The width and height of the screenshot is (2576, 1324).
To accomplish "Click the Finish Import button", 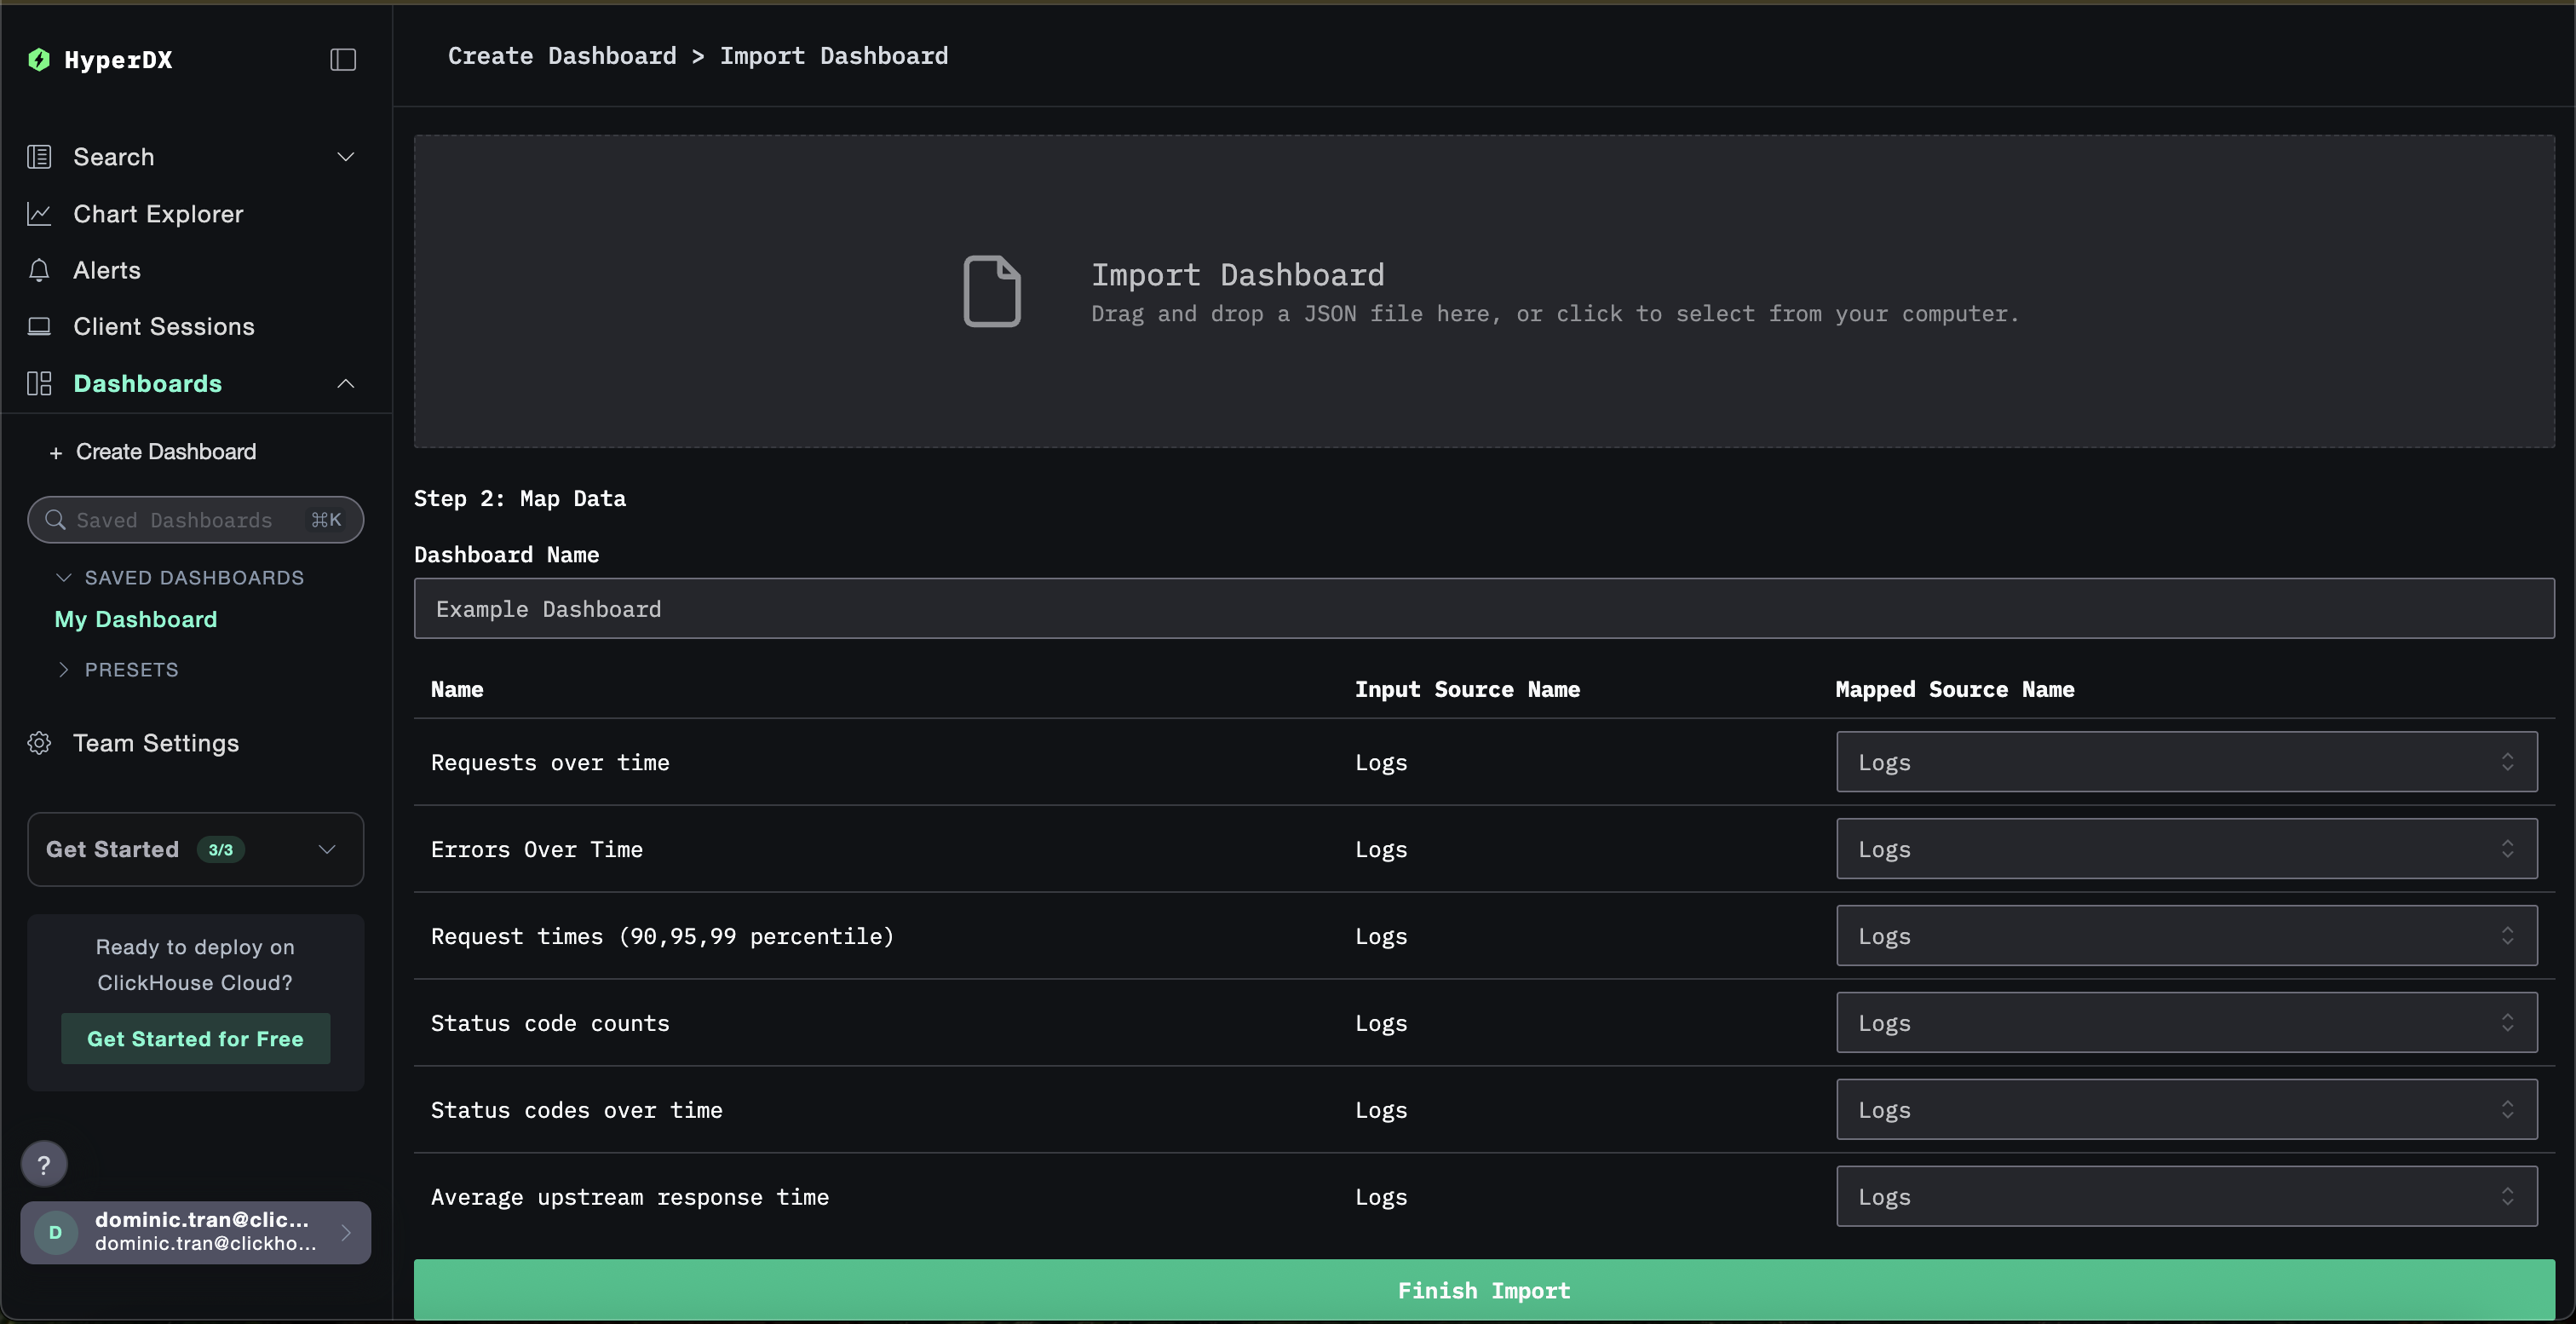I will 1483,1290.
